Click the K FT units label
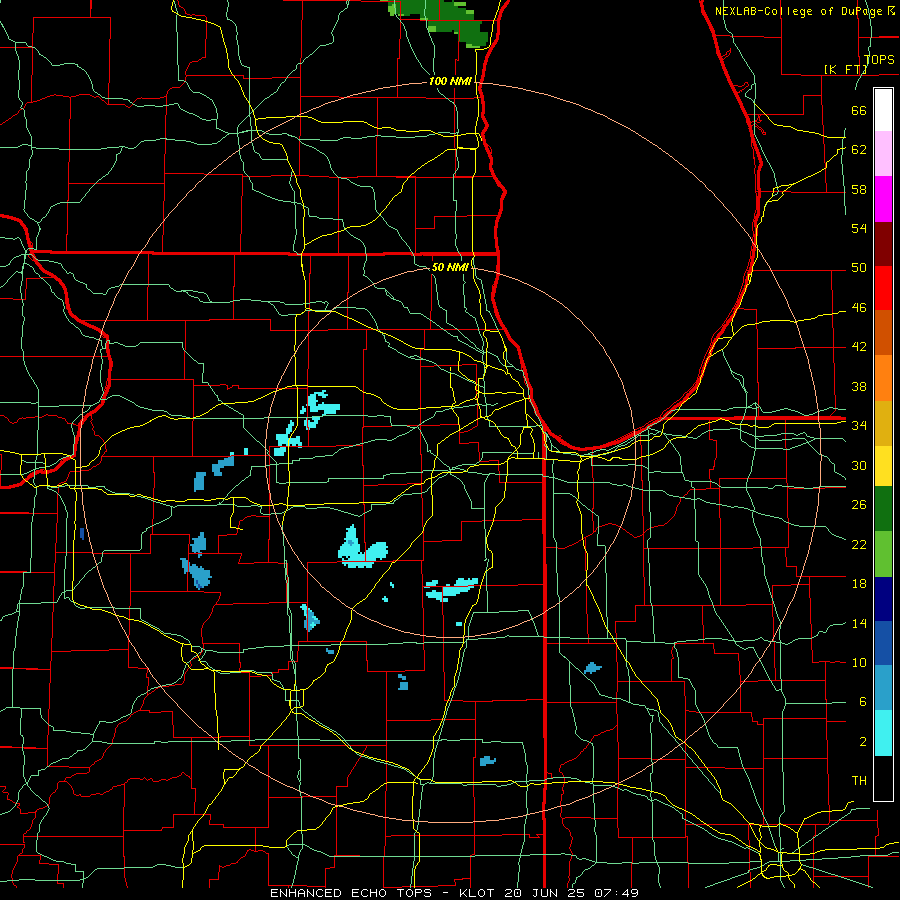900x900 pixels. click(845, 69)
